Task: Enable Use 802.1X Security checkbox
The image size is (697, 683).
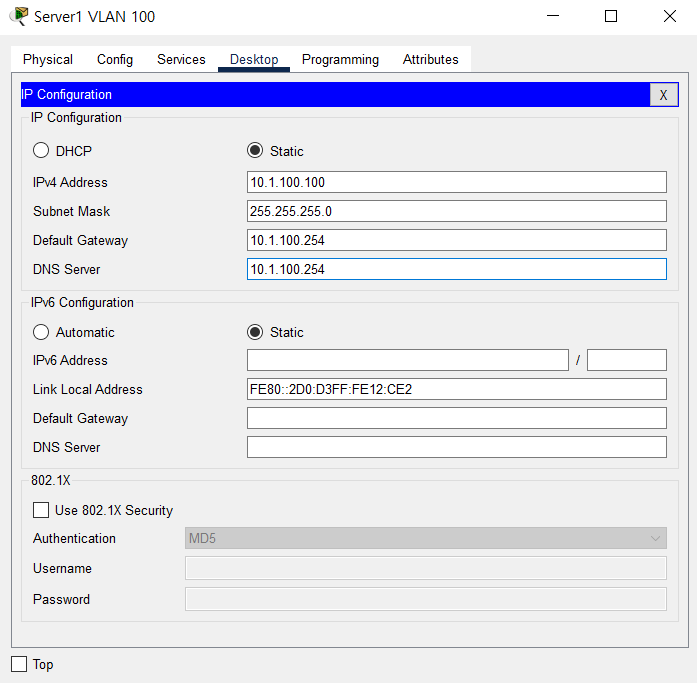Action: (41, 510)
